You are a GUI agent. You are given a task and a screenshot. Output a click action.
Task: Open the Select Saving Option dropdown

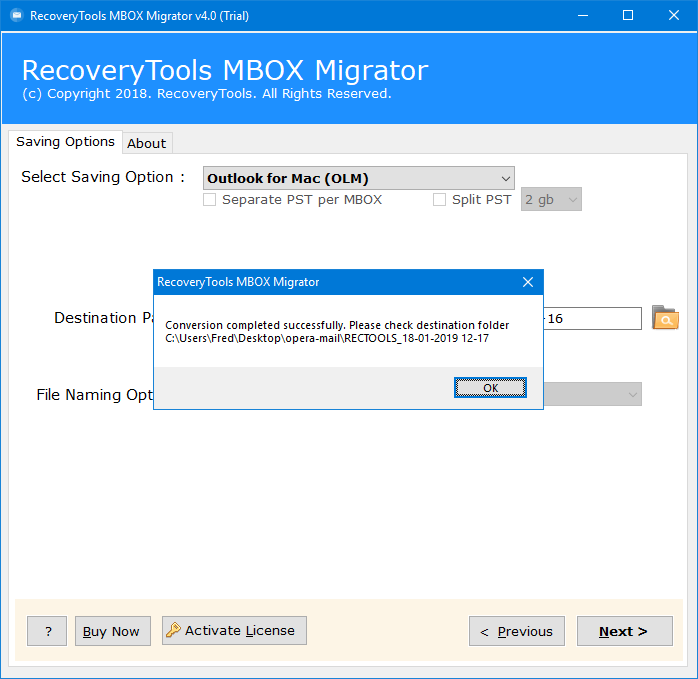[x=358, y=178]
